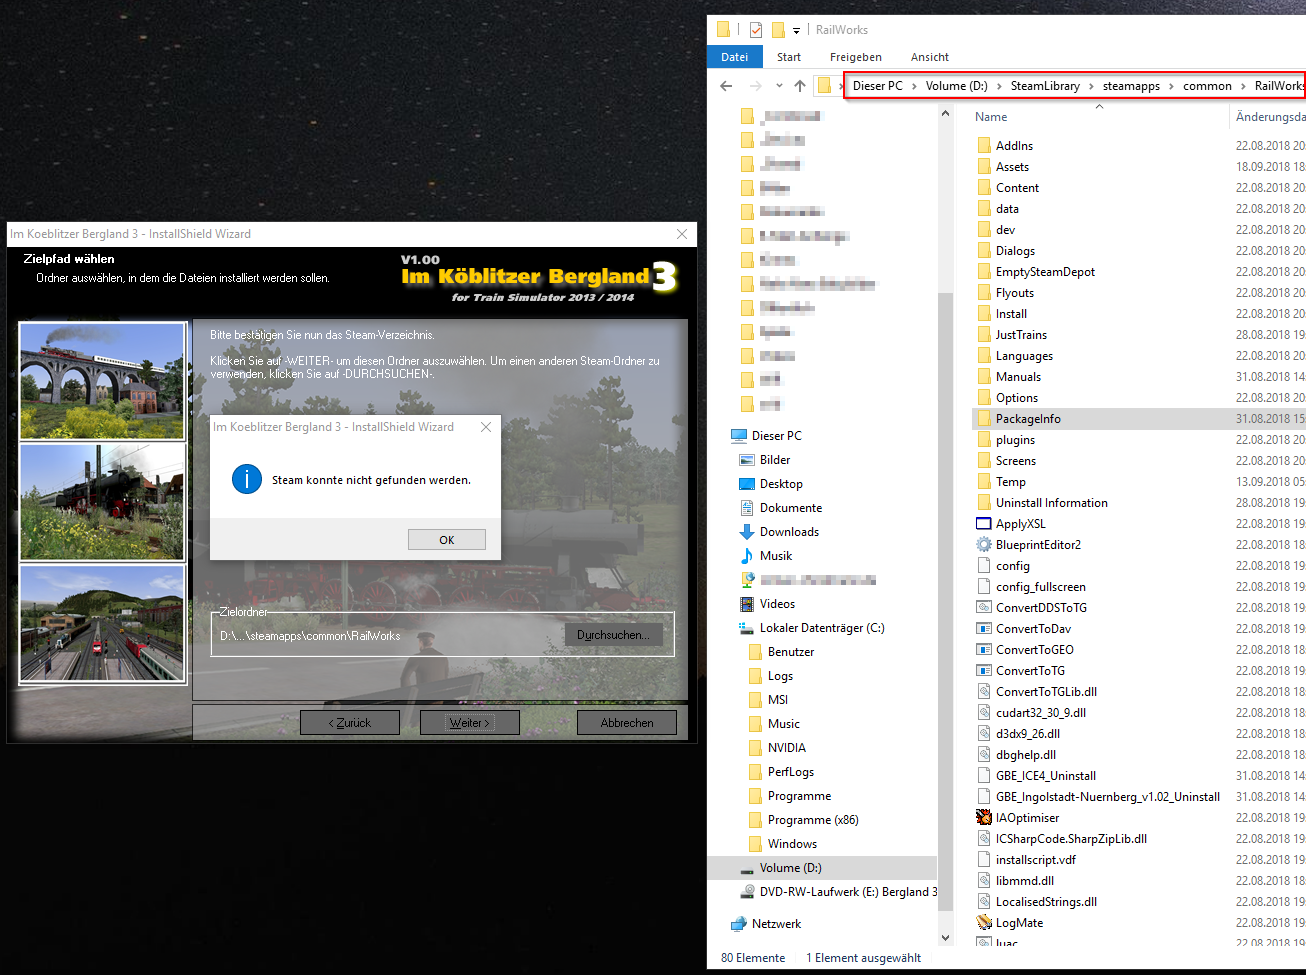
Task: Click the Weiter button in the installer
Action: (x=470, y=723)
